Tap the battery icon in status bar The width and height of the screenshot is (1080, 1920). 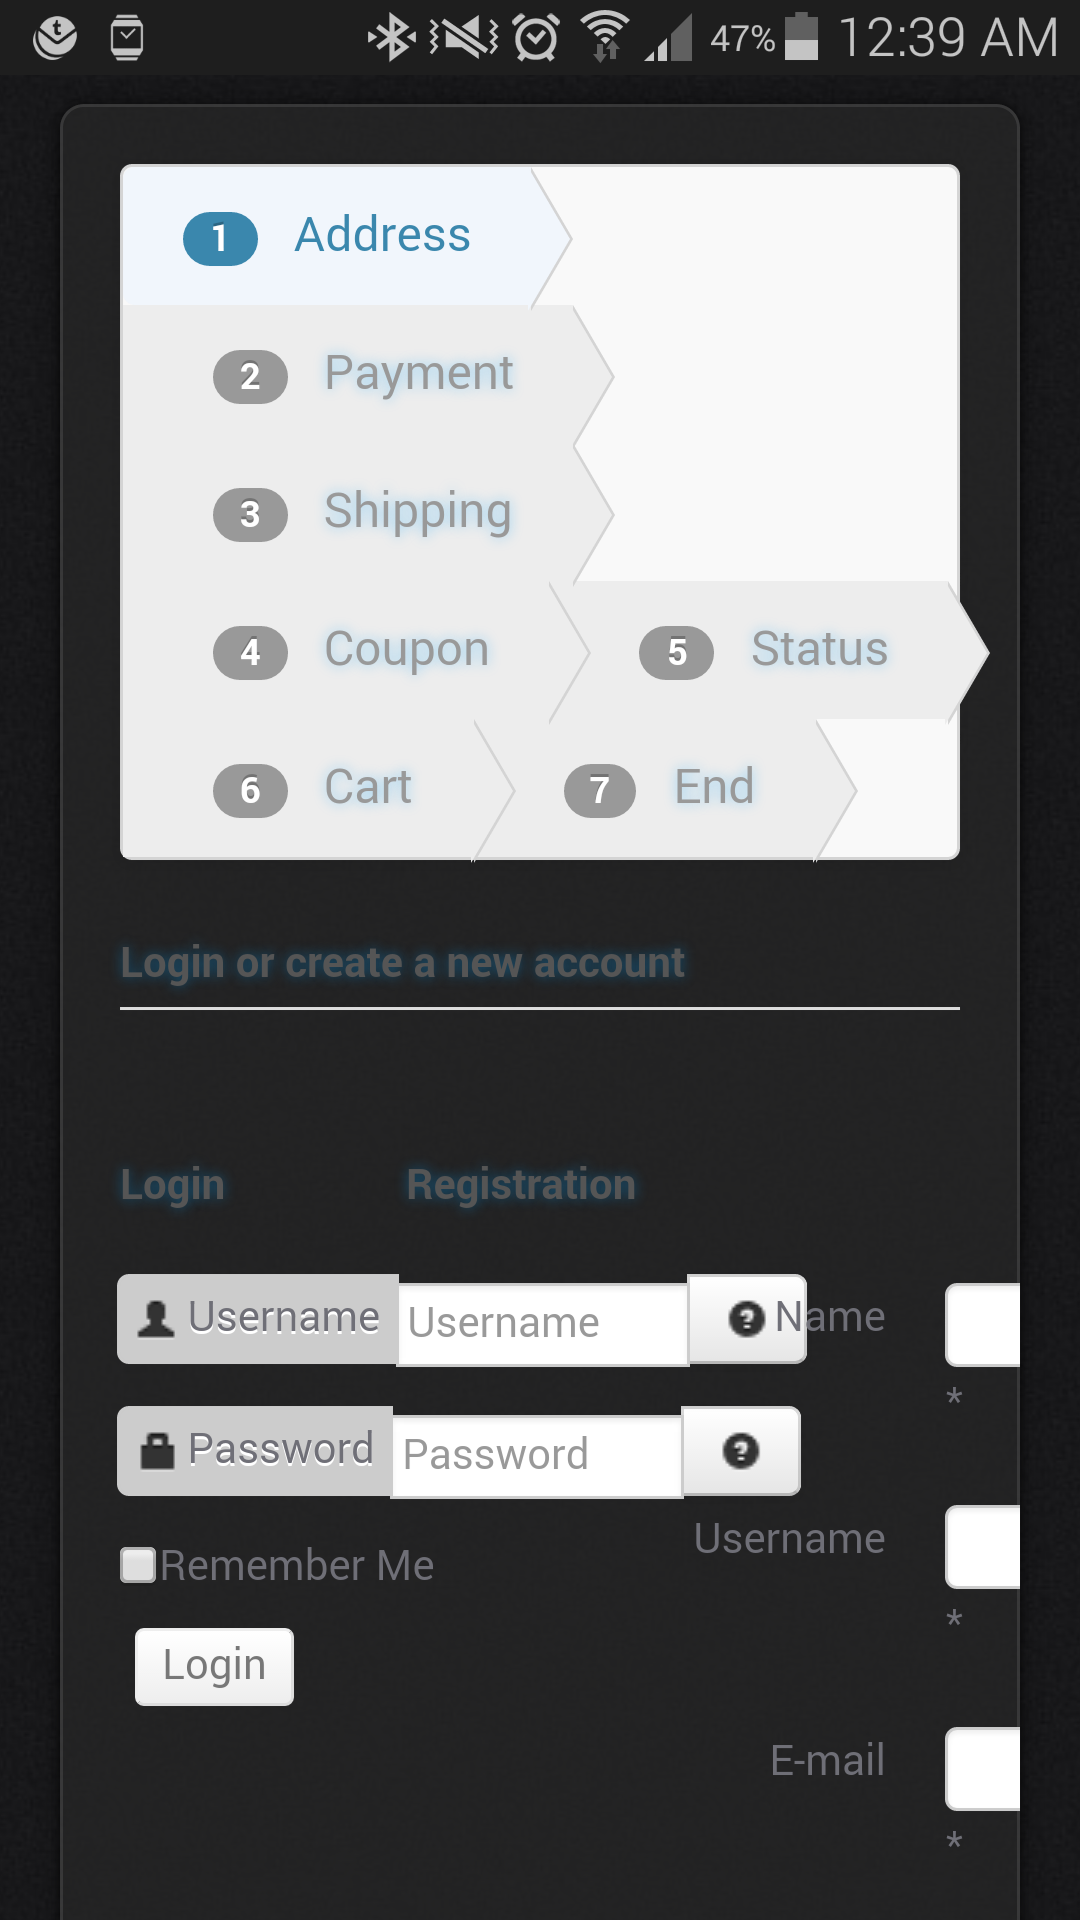(x=801, y=38)
